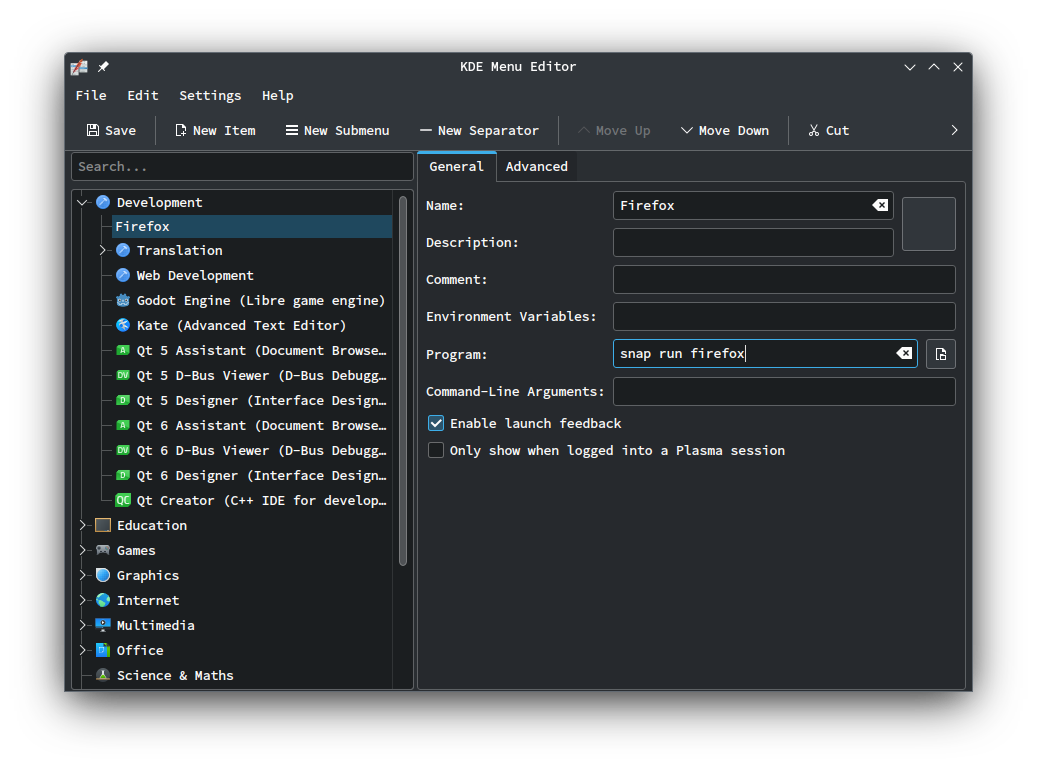This screenshot has width=1037, height=768.
Task: Open the Edit menu
Action: pyautogui.click(x=143, y=95)
